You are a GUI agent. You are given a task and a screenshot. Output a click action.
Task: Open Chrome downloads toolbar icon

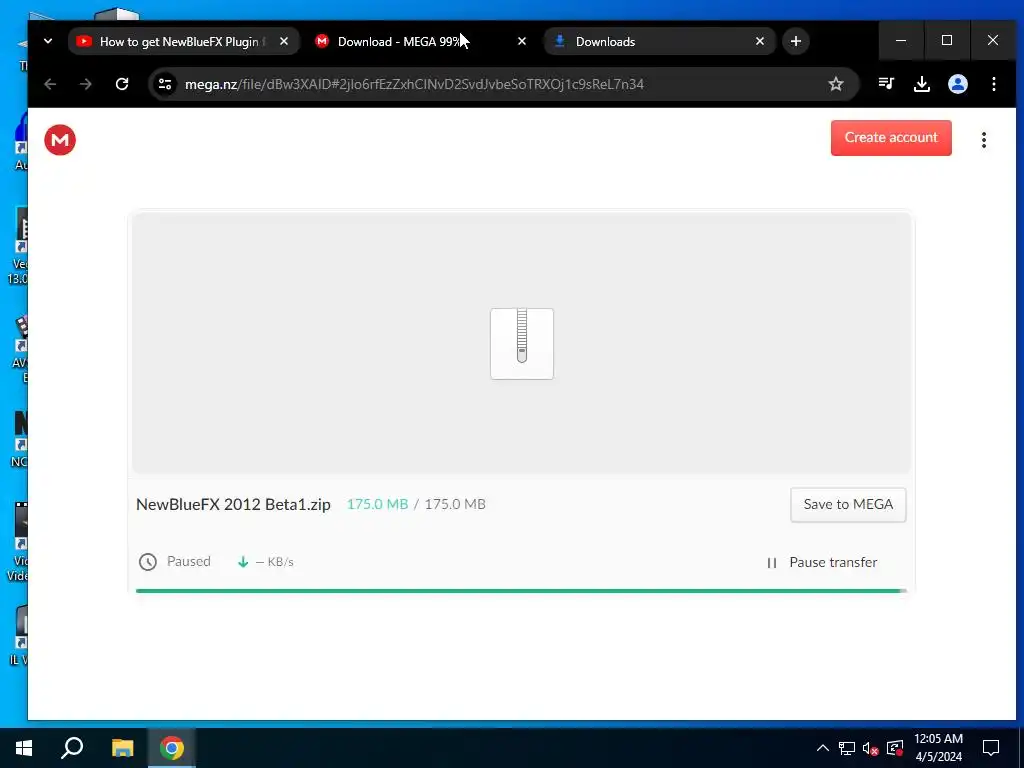point(921,84)
